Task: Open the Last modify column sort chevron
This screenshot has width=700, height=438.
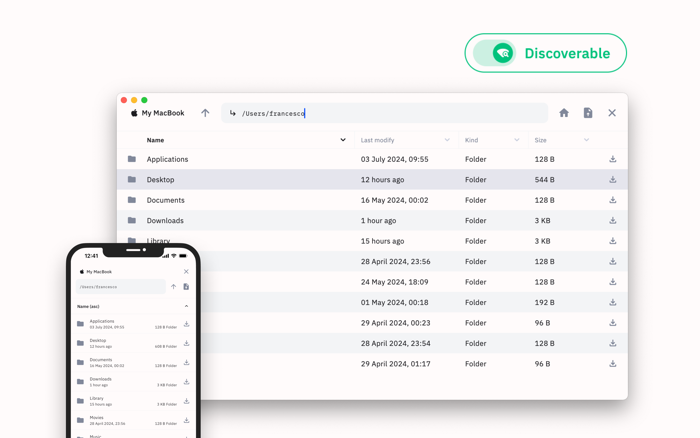Action: pos(447,140)
